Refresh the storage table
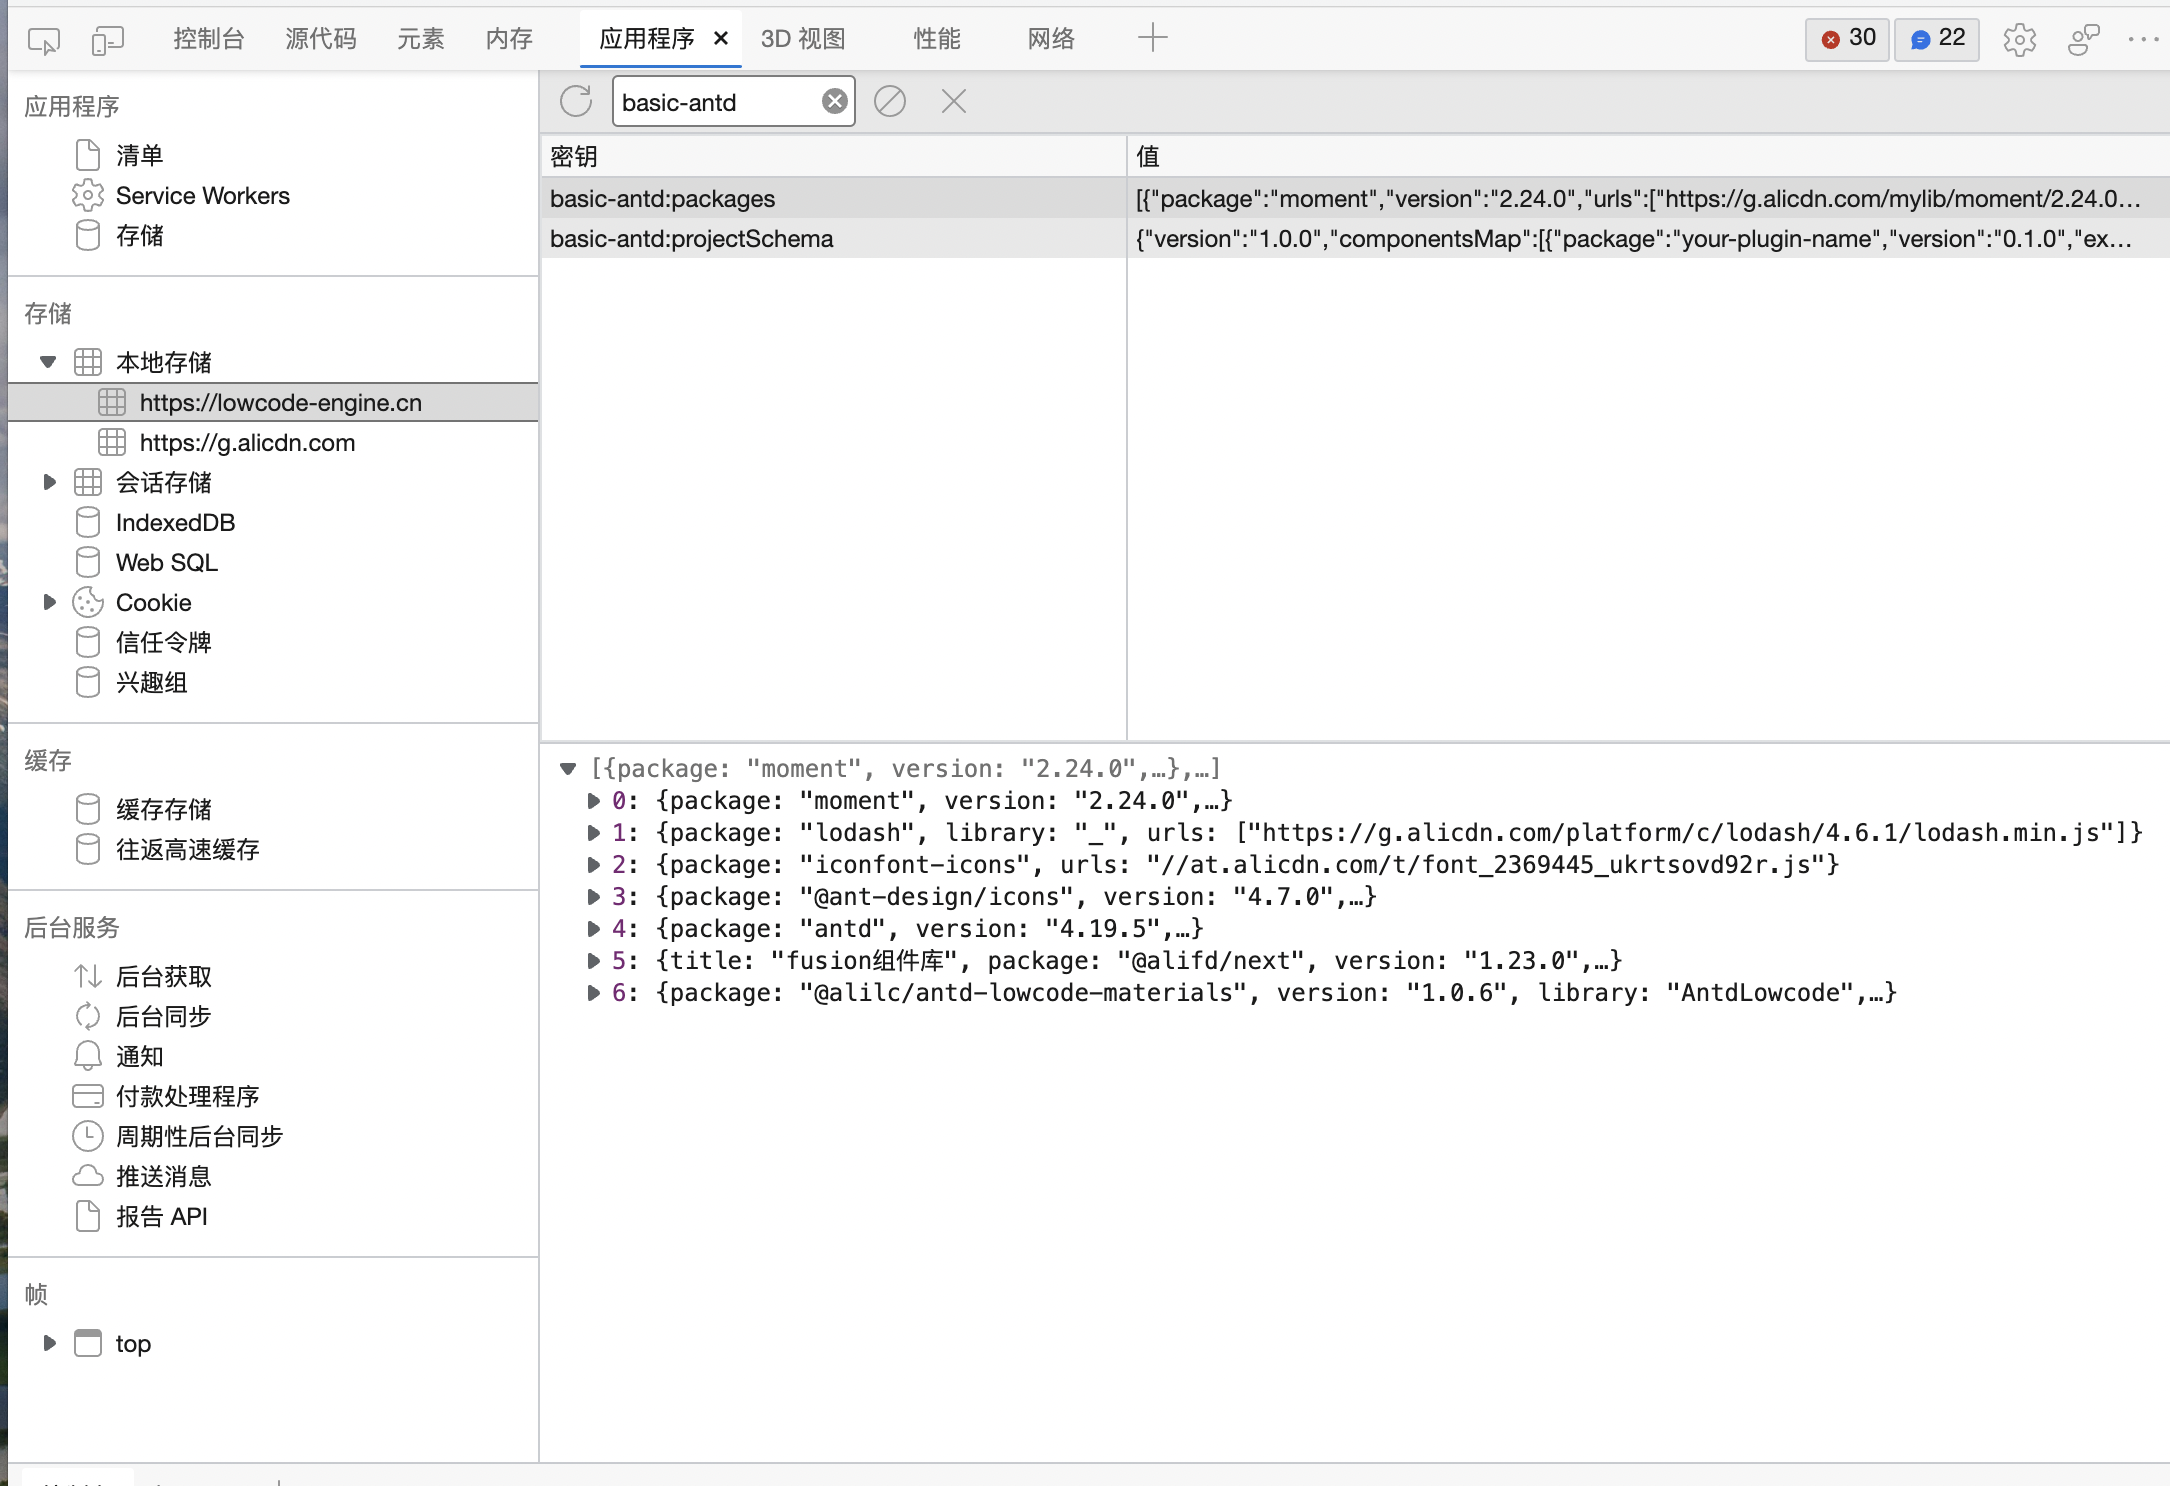 tap(576, 101)
